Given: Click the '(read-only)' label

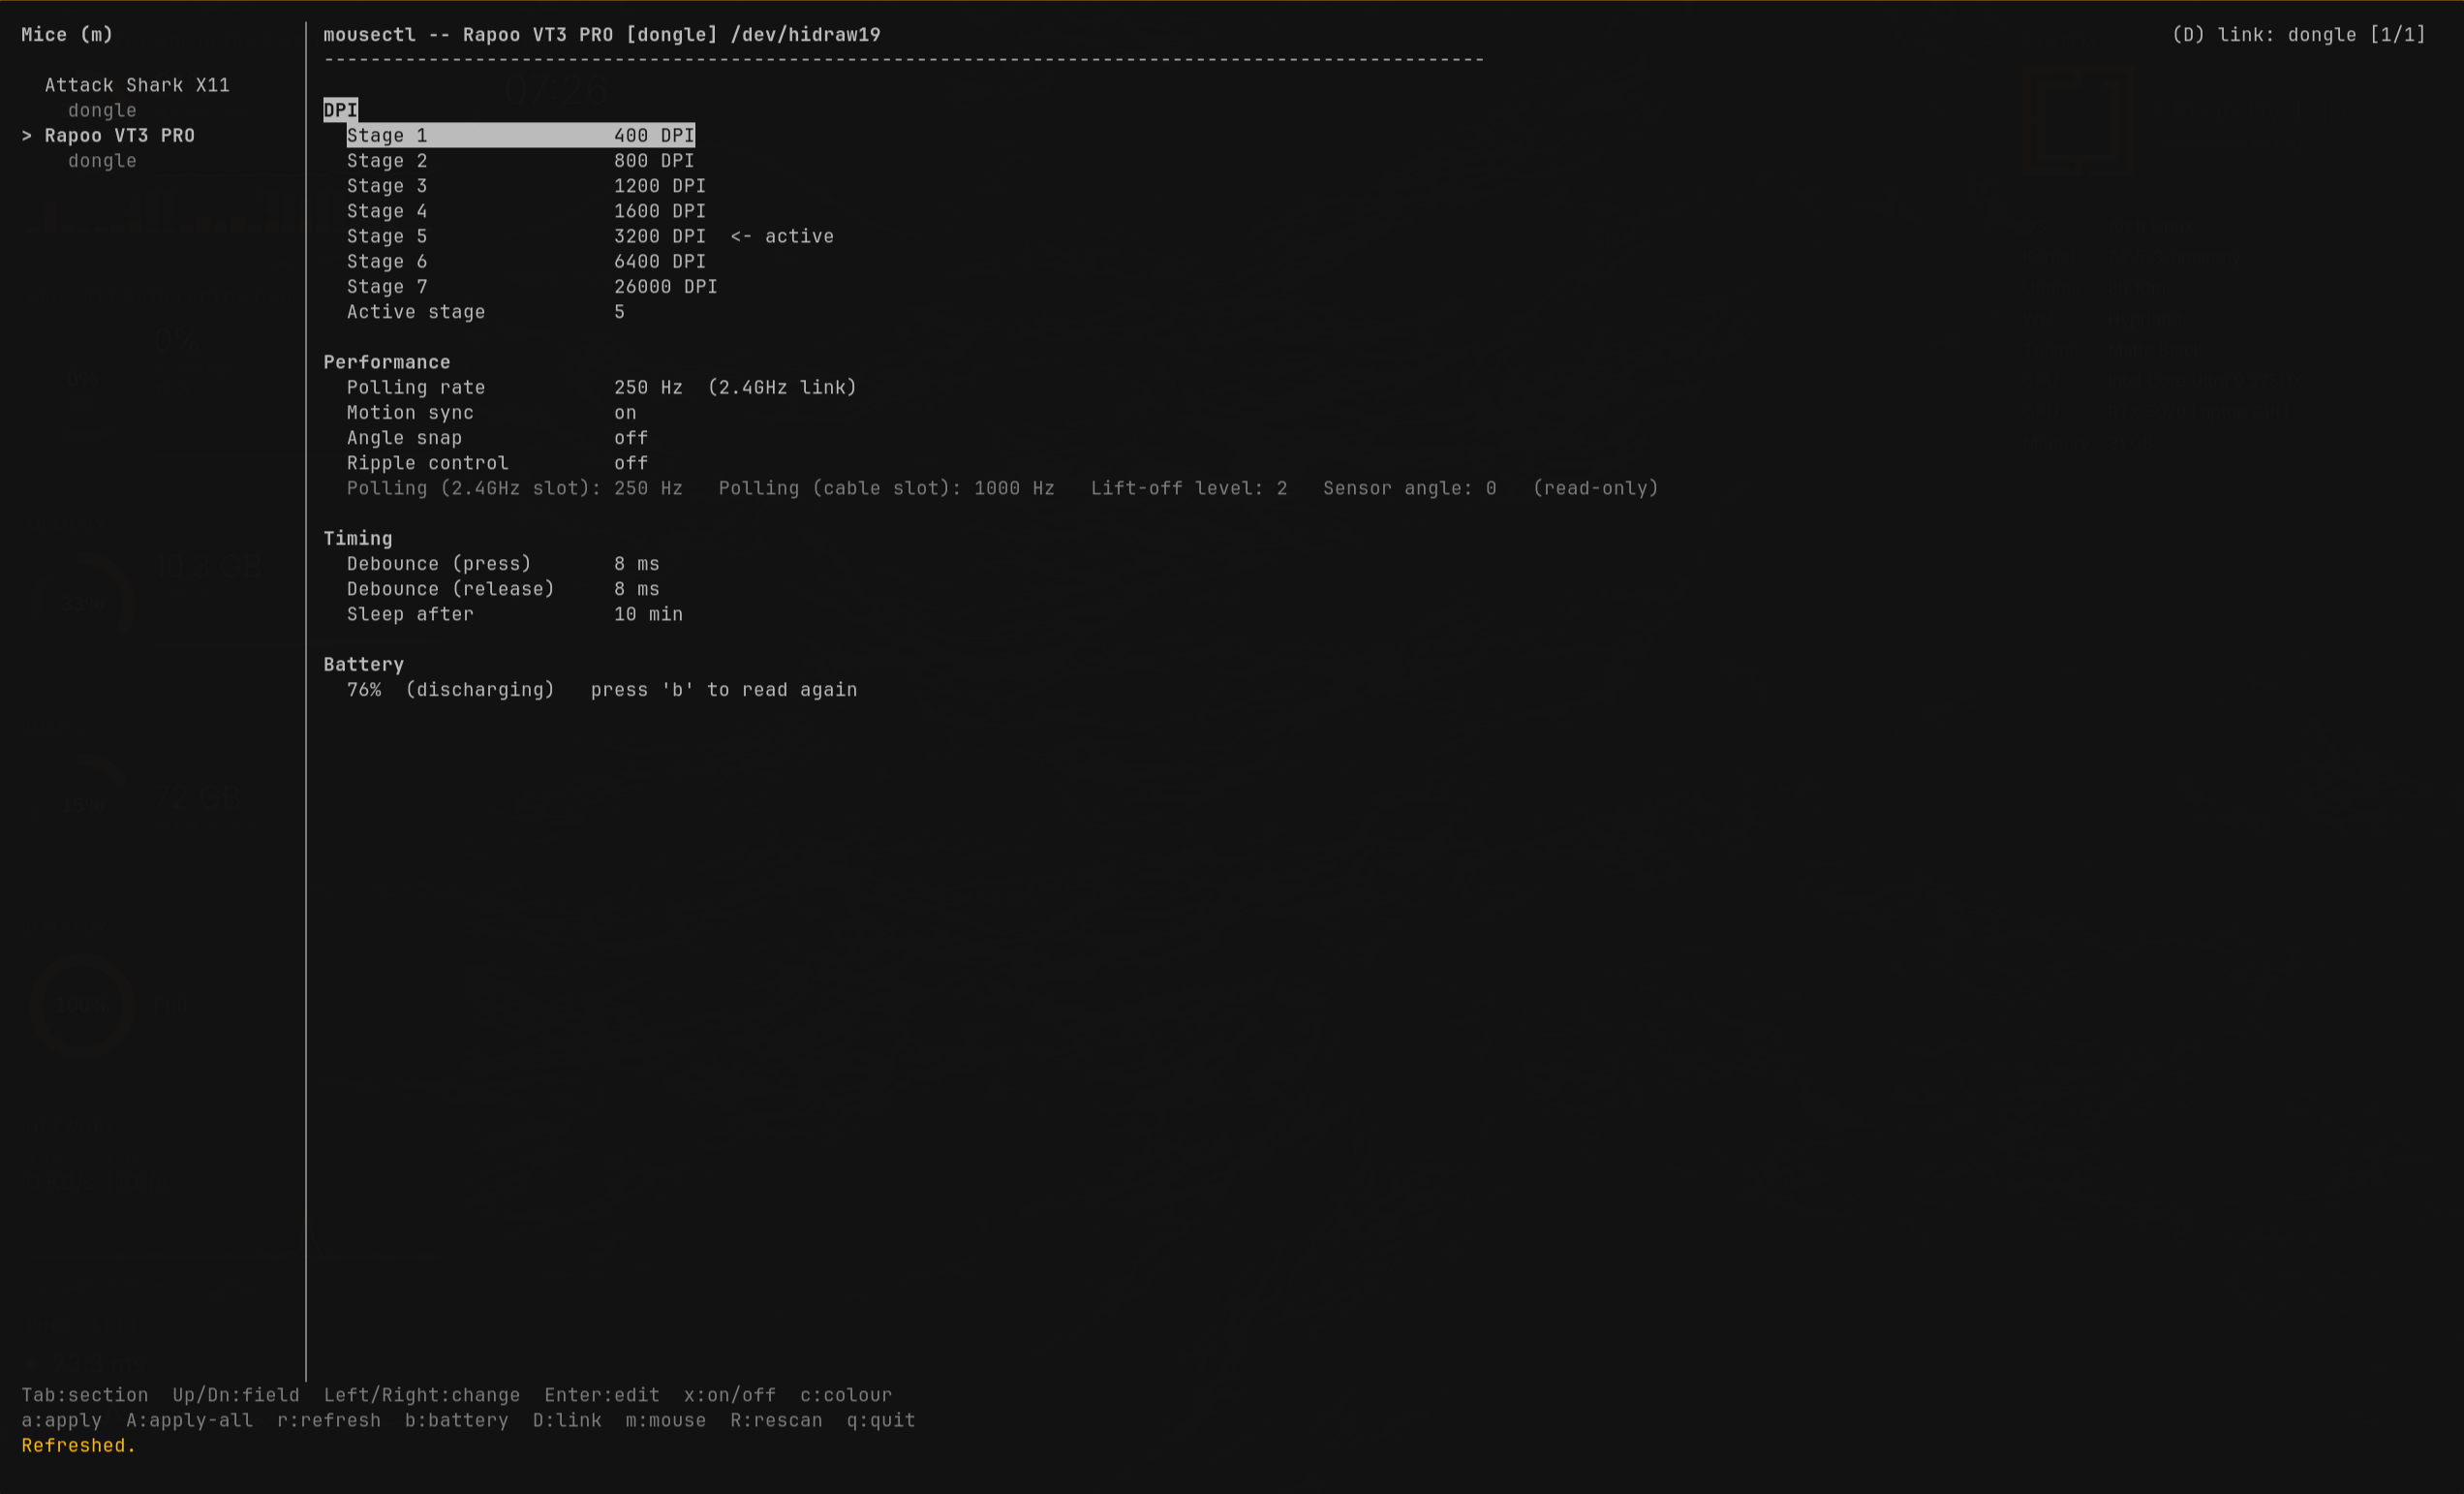Looking at the screenshot, I should tap(1596, 488).
